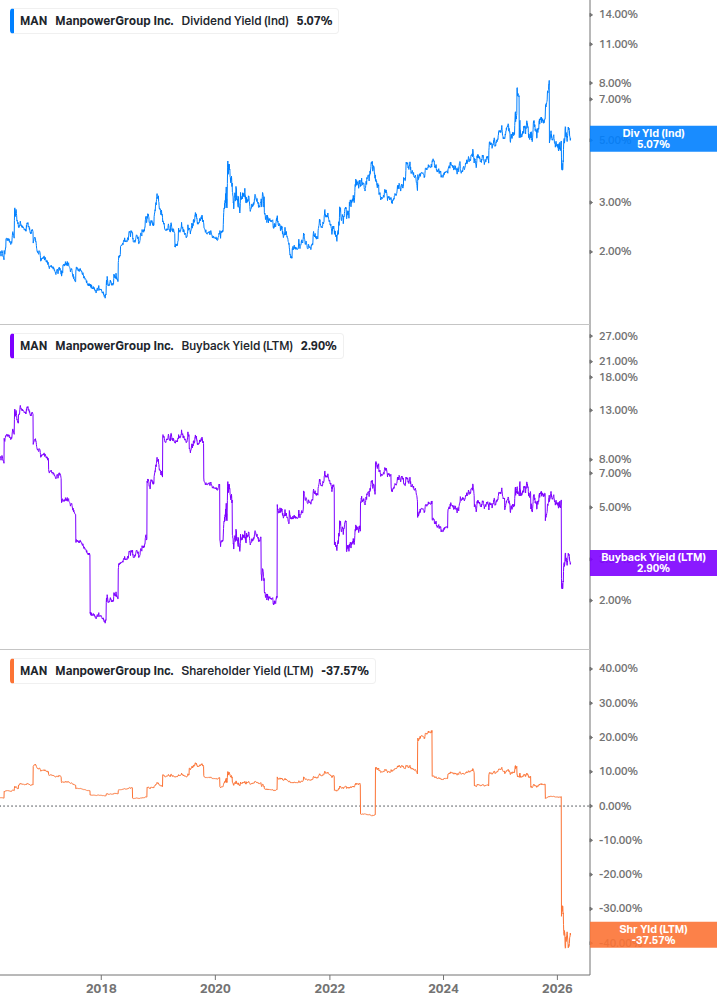717x1005 pixels.
Task: Click the purple Buyback Yield color bar
Action: pos(12,346)
